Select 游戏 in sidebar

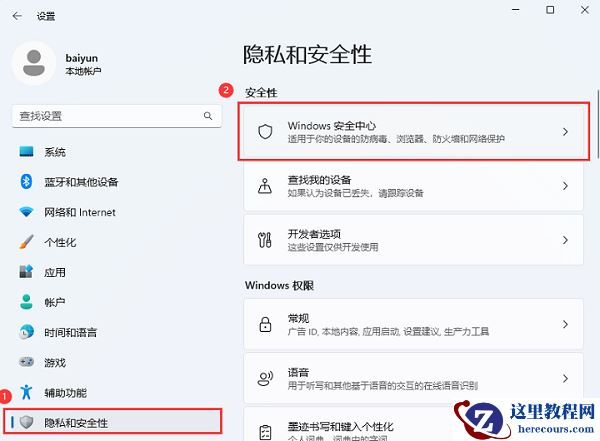pyautogui.click(x=116, y=362)
